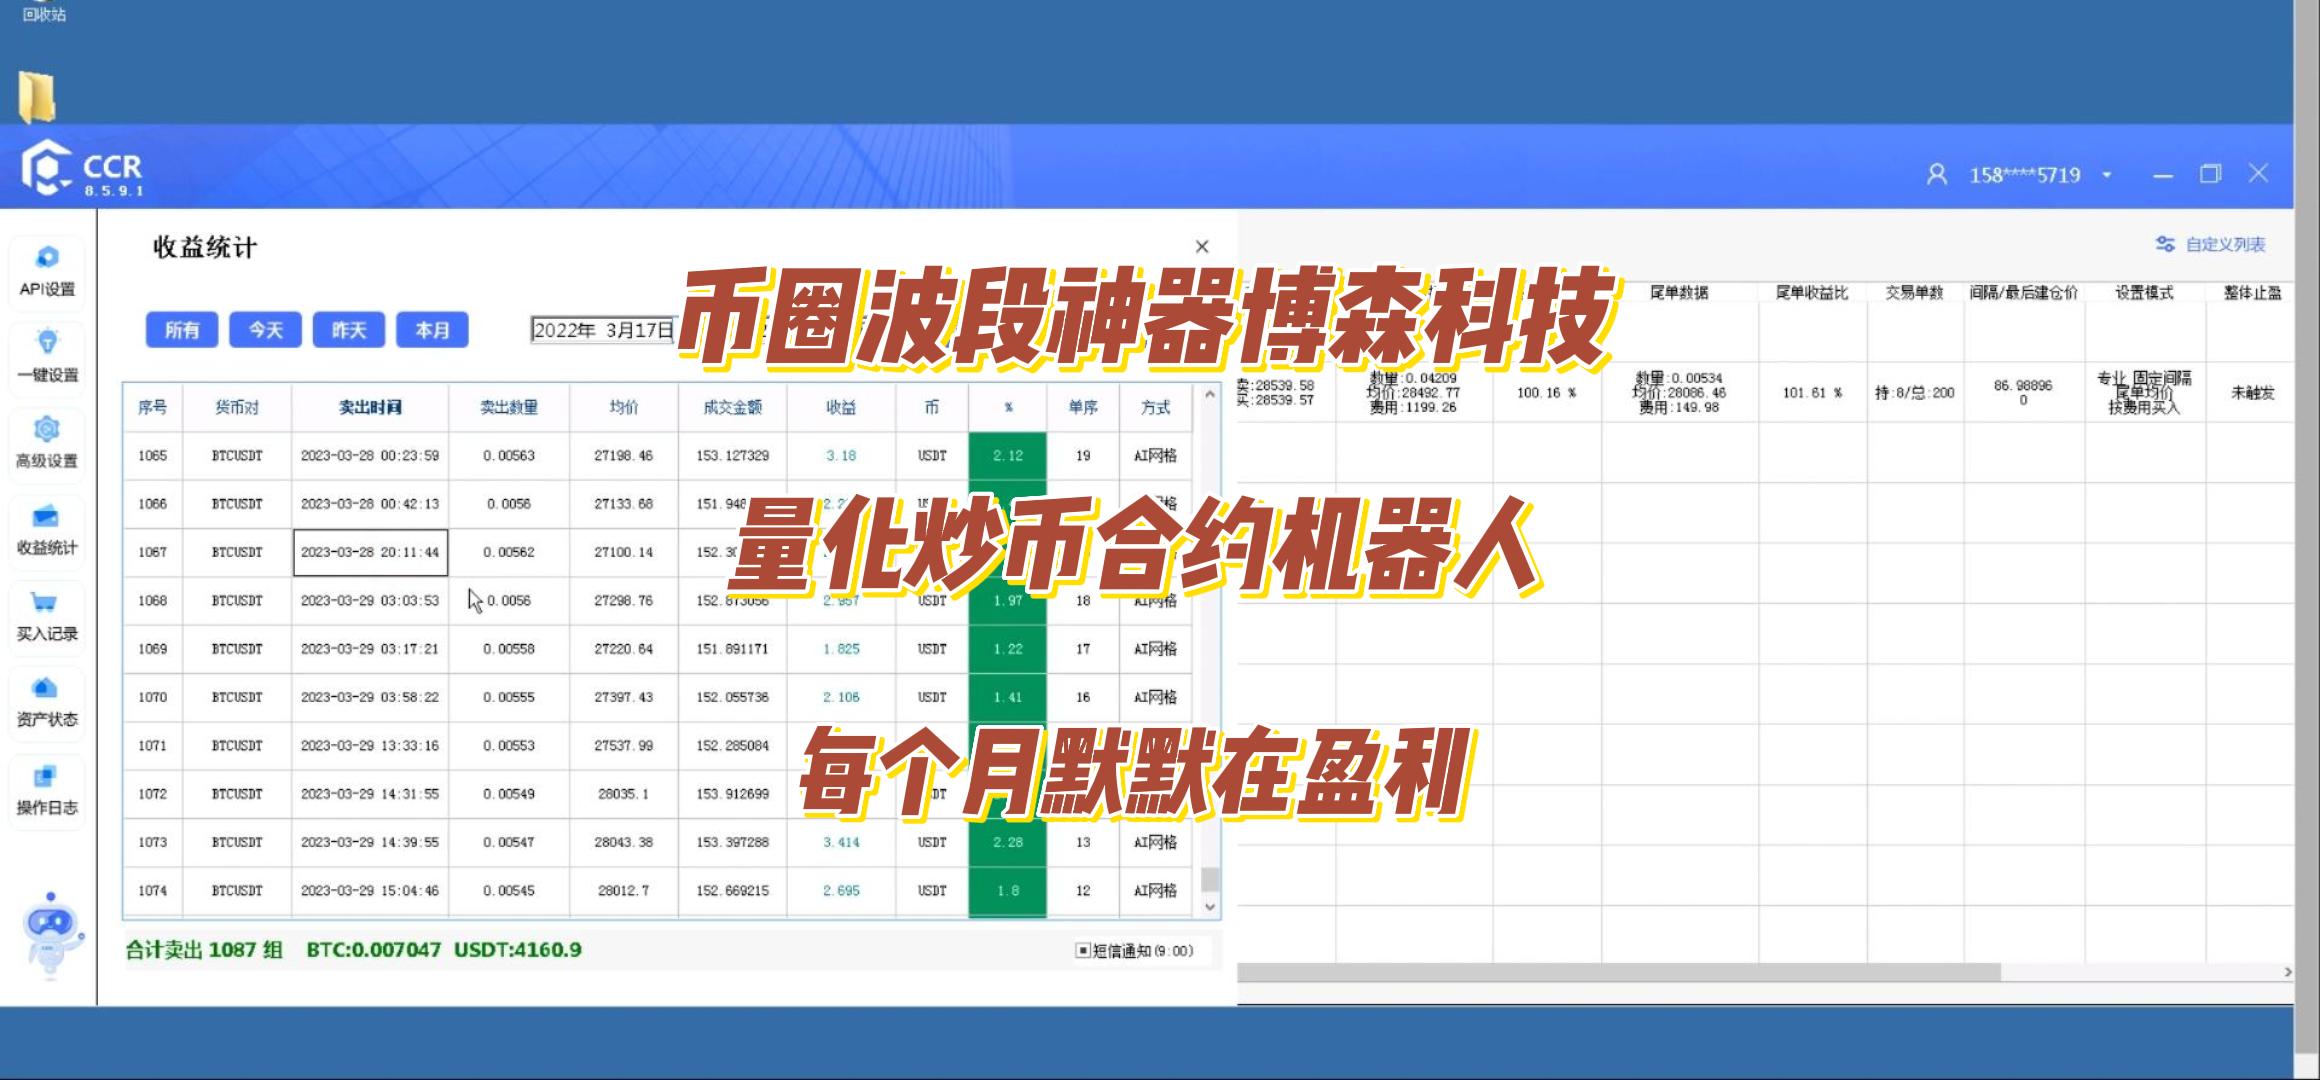Filter records by 昨天

coord(349,330)
